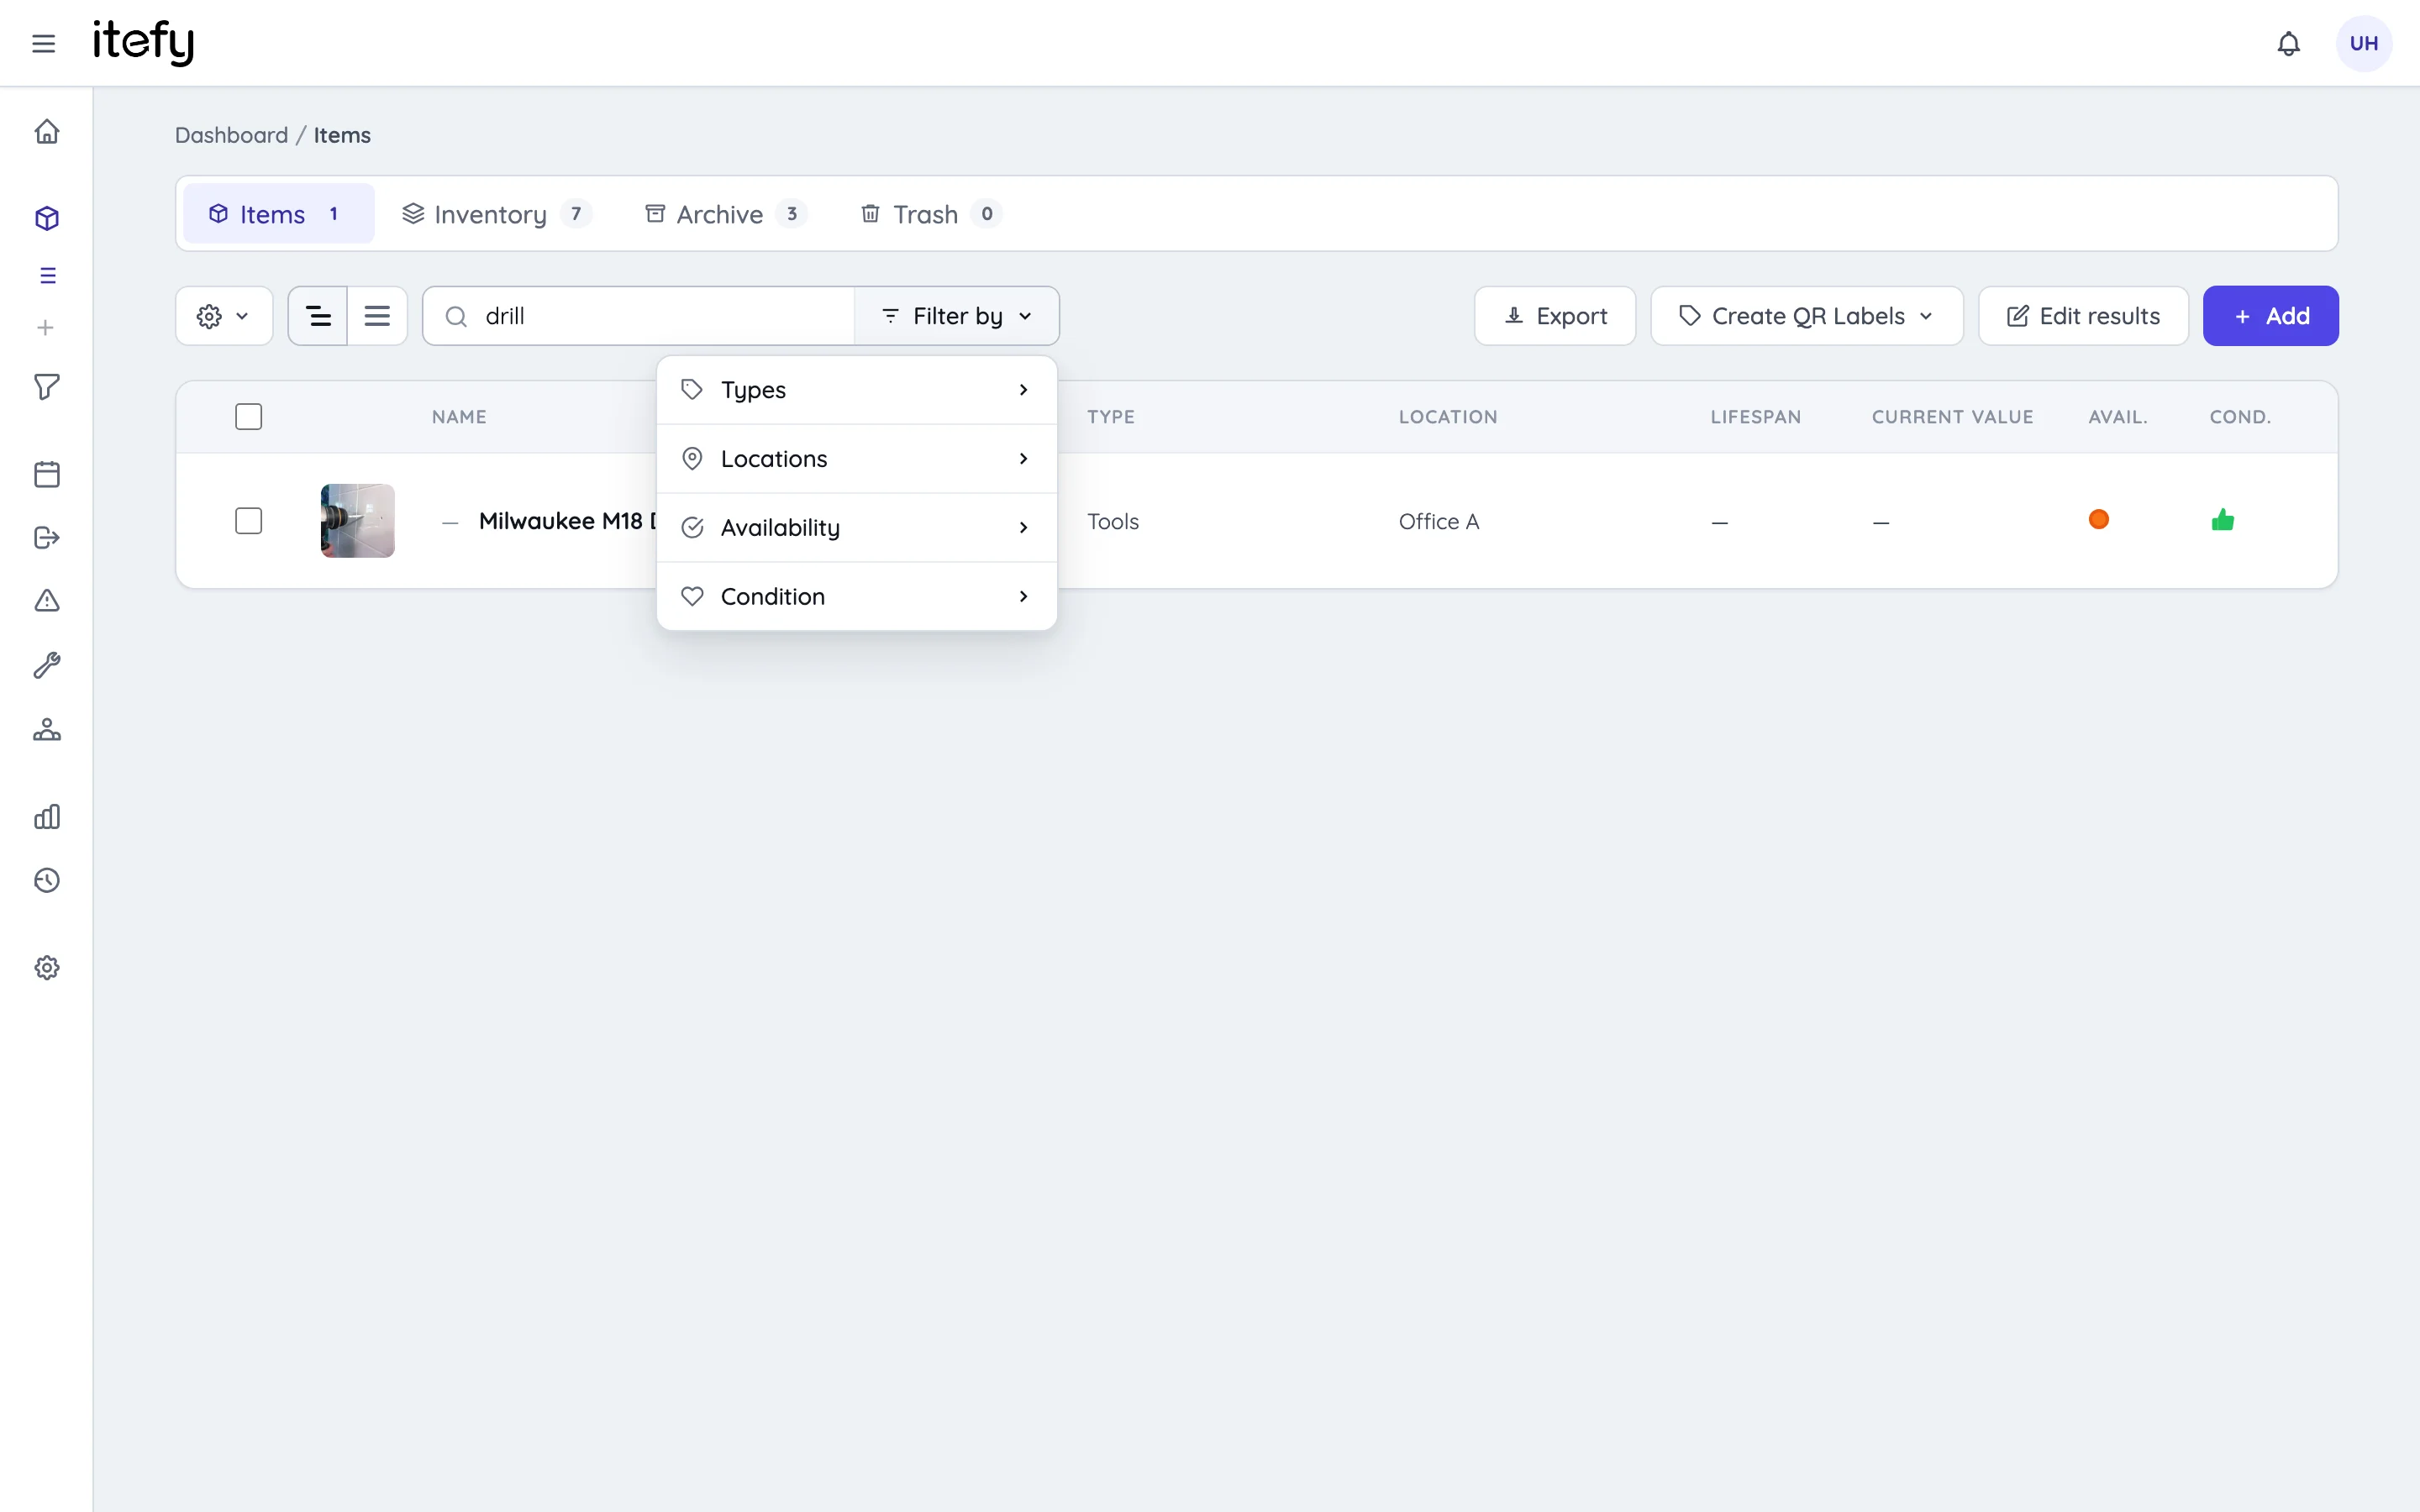This screenshot has width=2420, height=1512.
Task: Go to Dashboard breadcrumb link
Action: click(231, 135)
